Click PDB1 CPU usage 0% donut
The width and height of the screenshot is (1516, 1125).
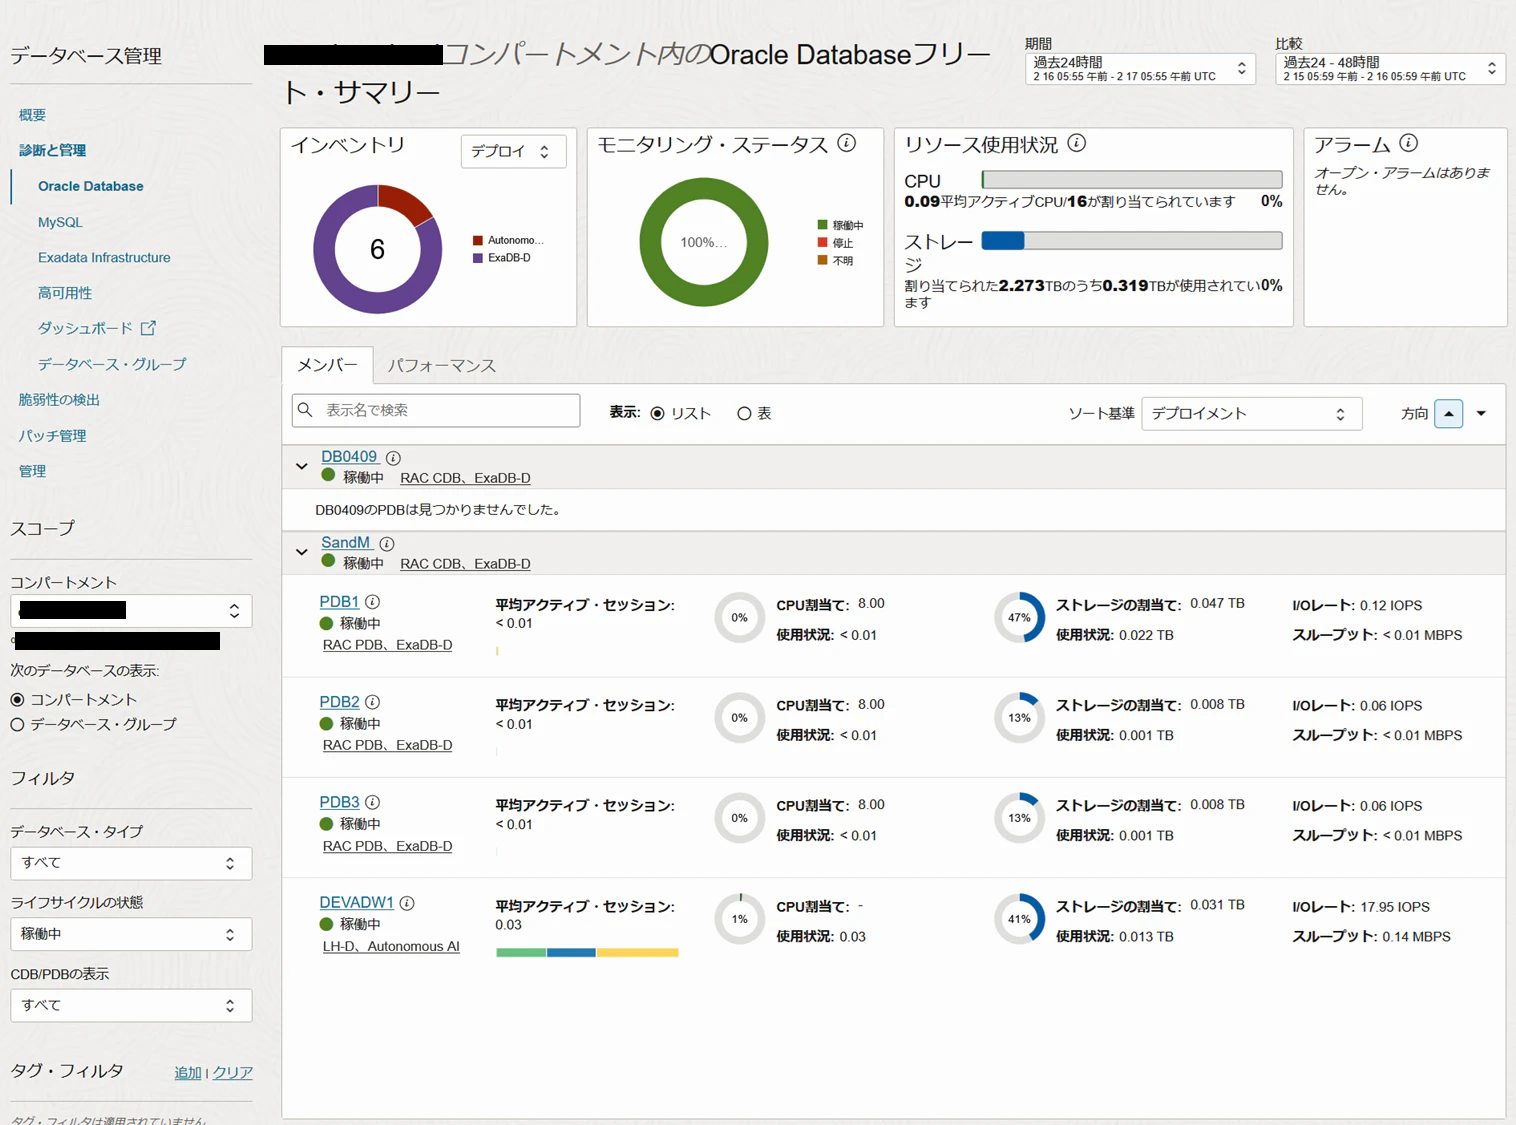739,618
